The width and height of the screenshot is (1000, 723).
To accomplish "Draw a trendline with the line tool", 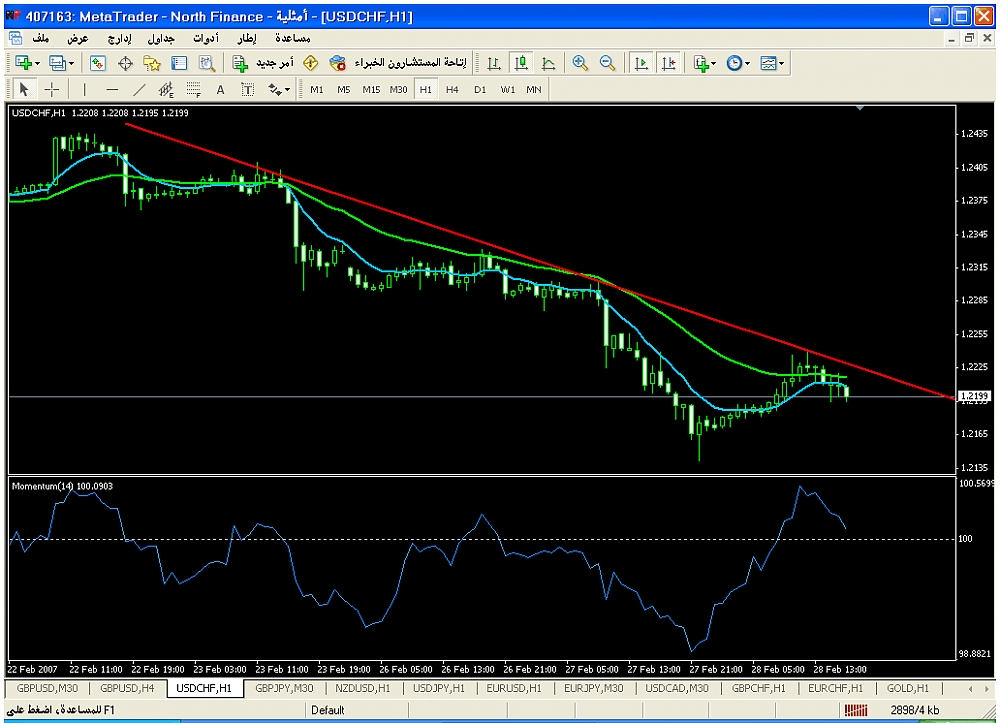I will (x=139, y=89).
